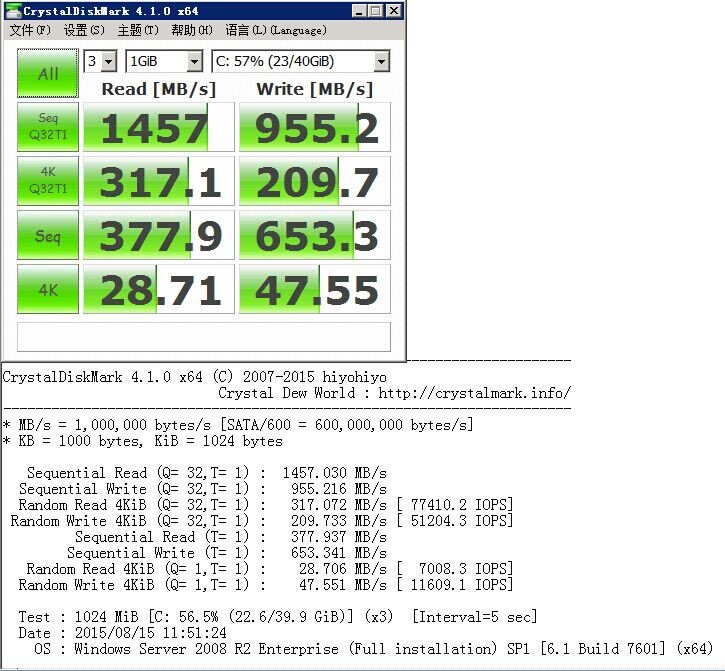Open the 帮助(H) menu
This screenshot has height=671, width=725.
tap(191, 30)
